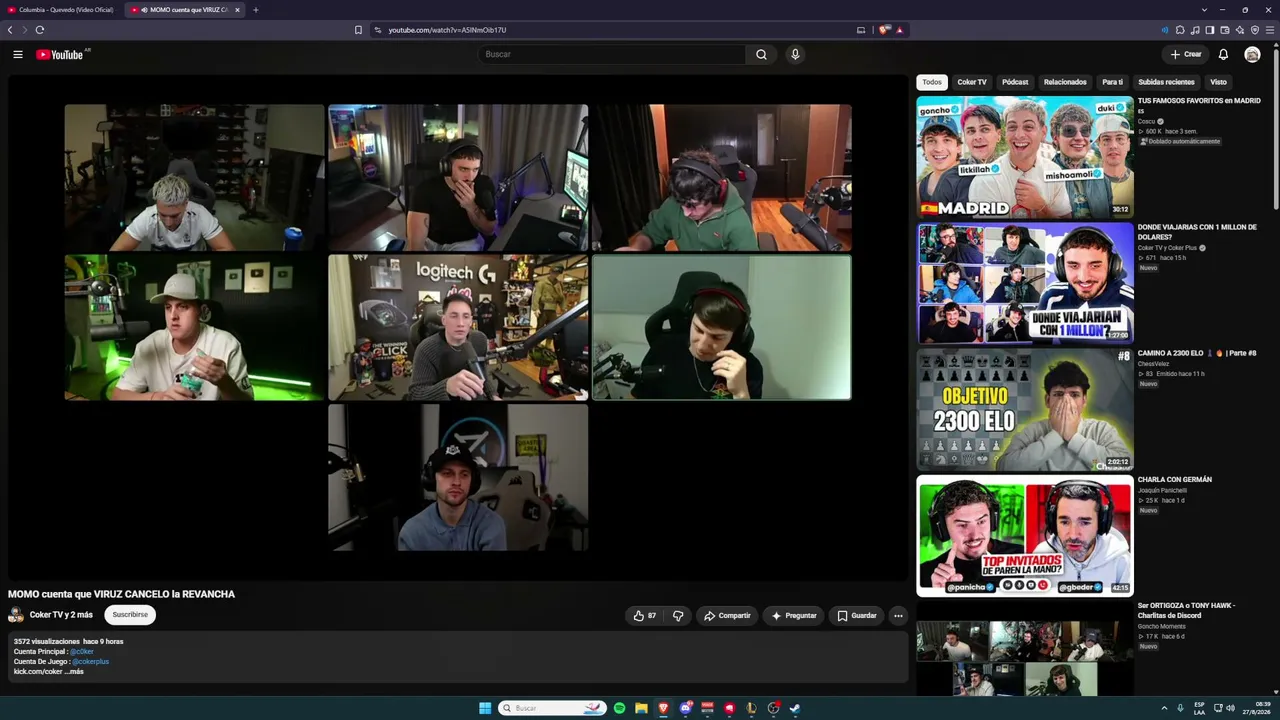The image size is (1280, 720).
Task: Save the video with Guardar
Action: point(857,616)
